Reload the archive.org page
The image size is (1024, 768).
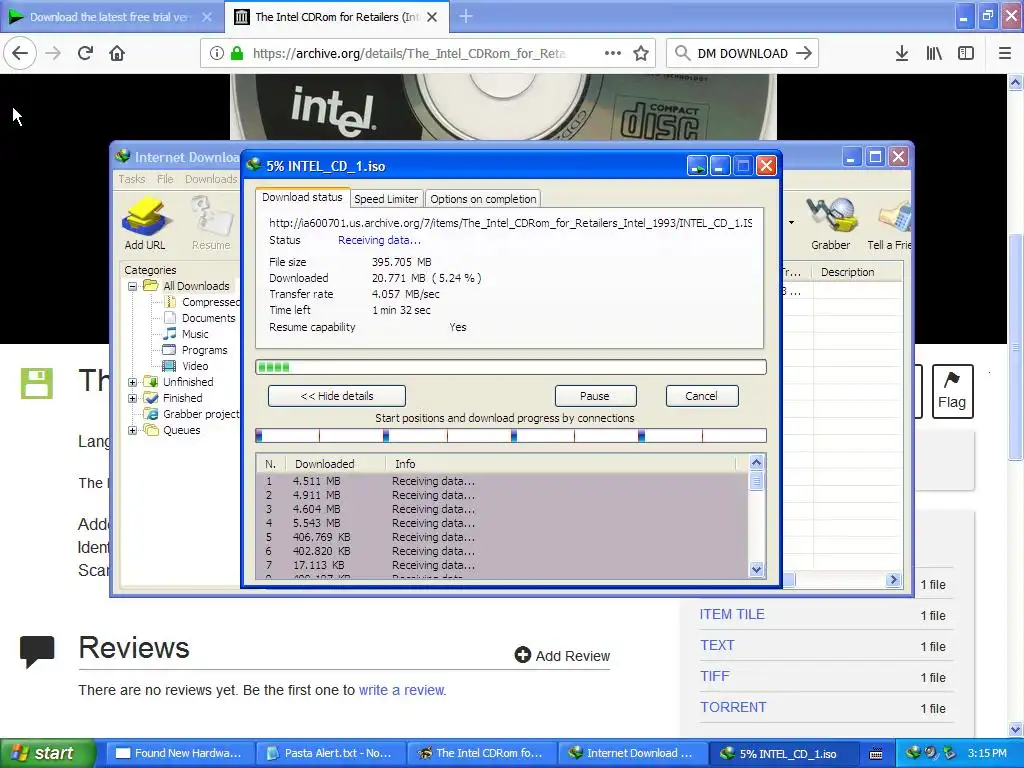tap(85, 54)
